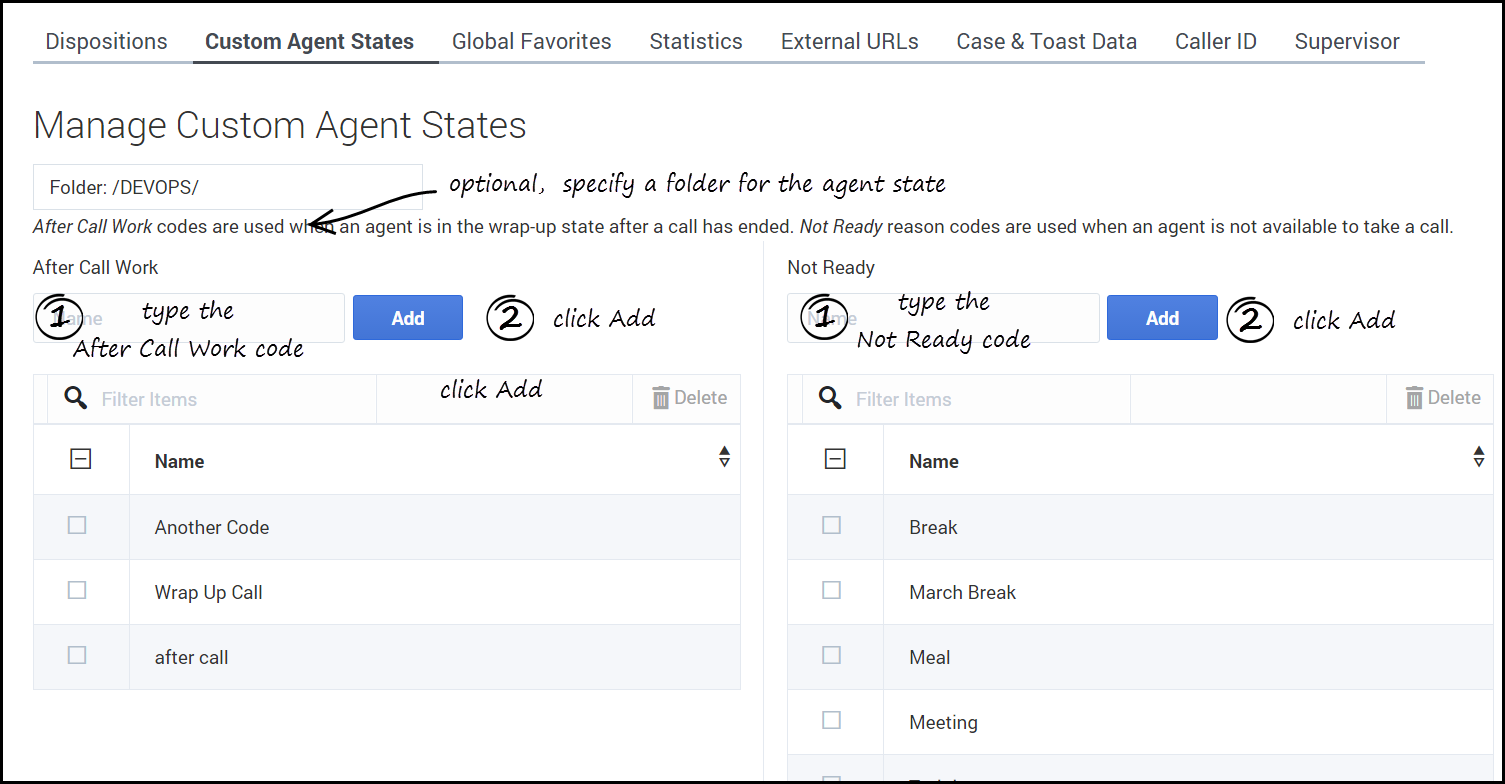The height and width of the screenshot is (784, 1505).
Task: Check the March Break row checkbox
Action: click(x=831, y=590)
